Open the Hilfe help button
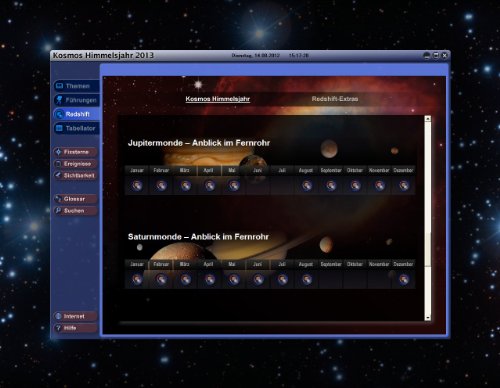This screenshot has width=500, height=388. click(x=75, y=328)
